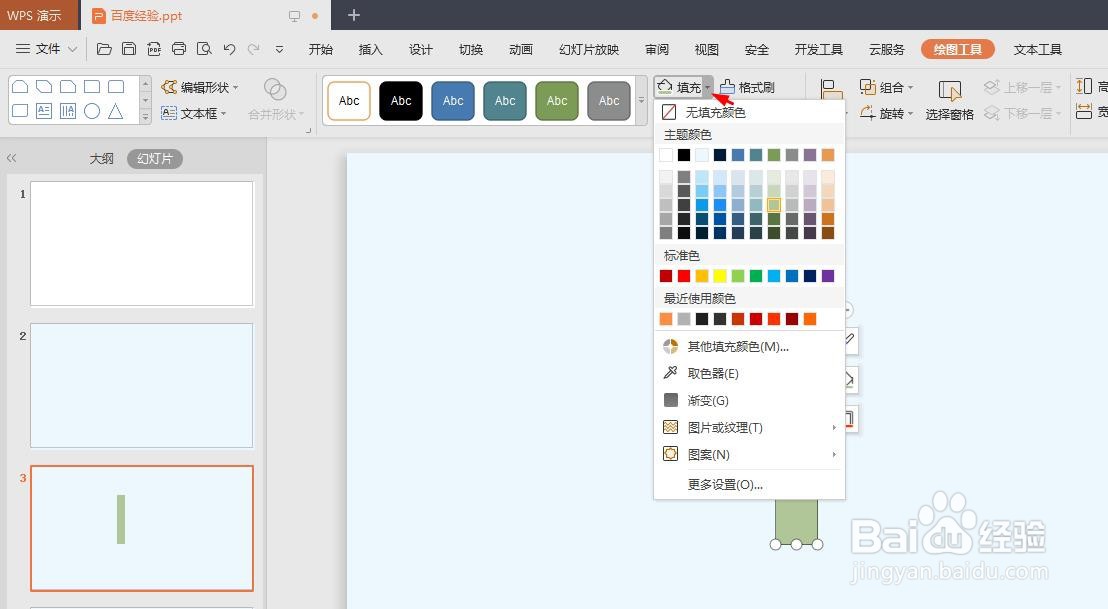Apply the white outlined Abc shape style
This screenshot has width=1108, height=609.
tap(349, 101)
